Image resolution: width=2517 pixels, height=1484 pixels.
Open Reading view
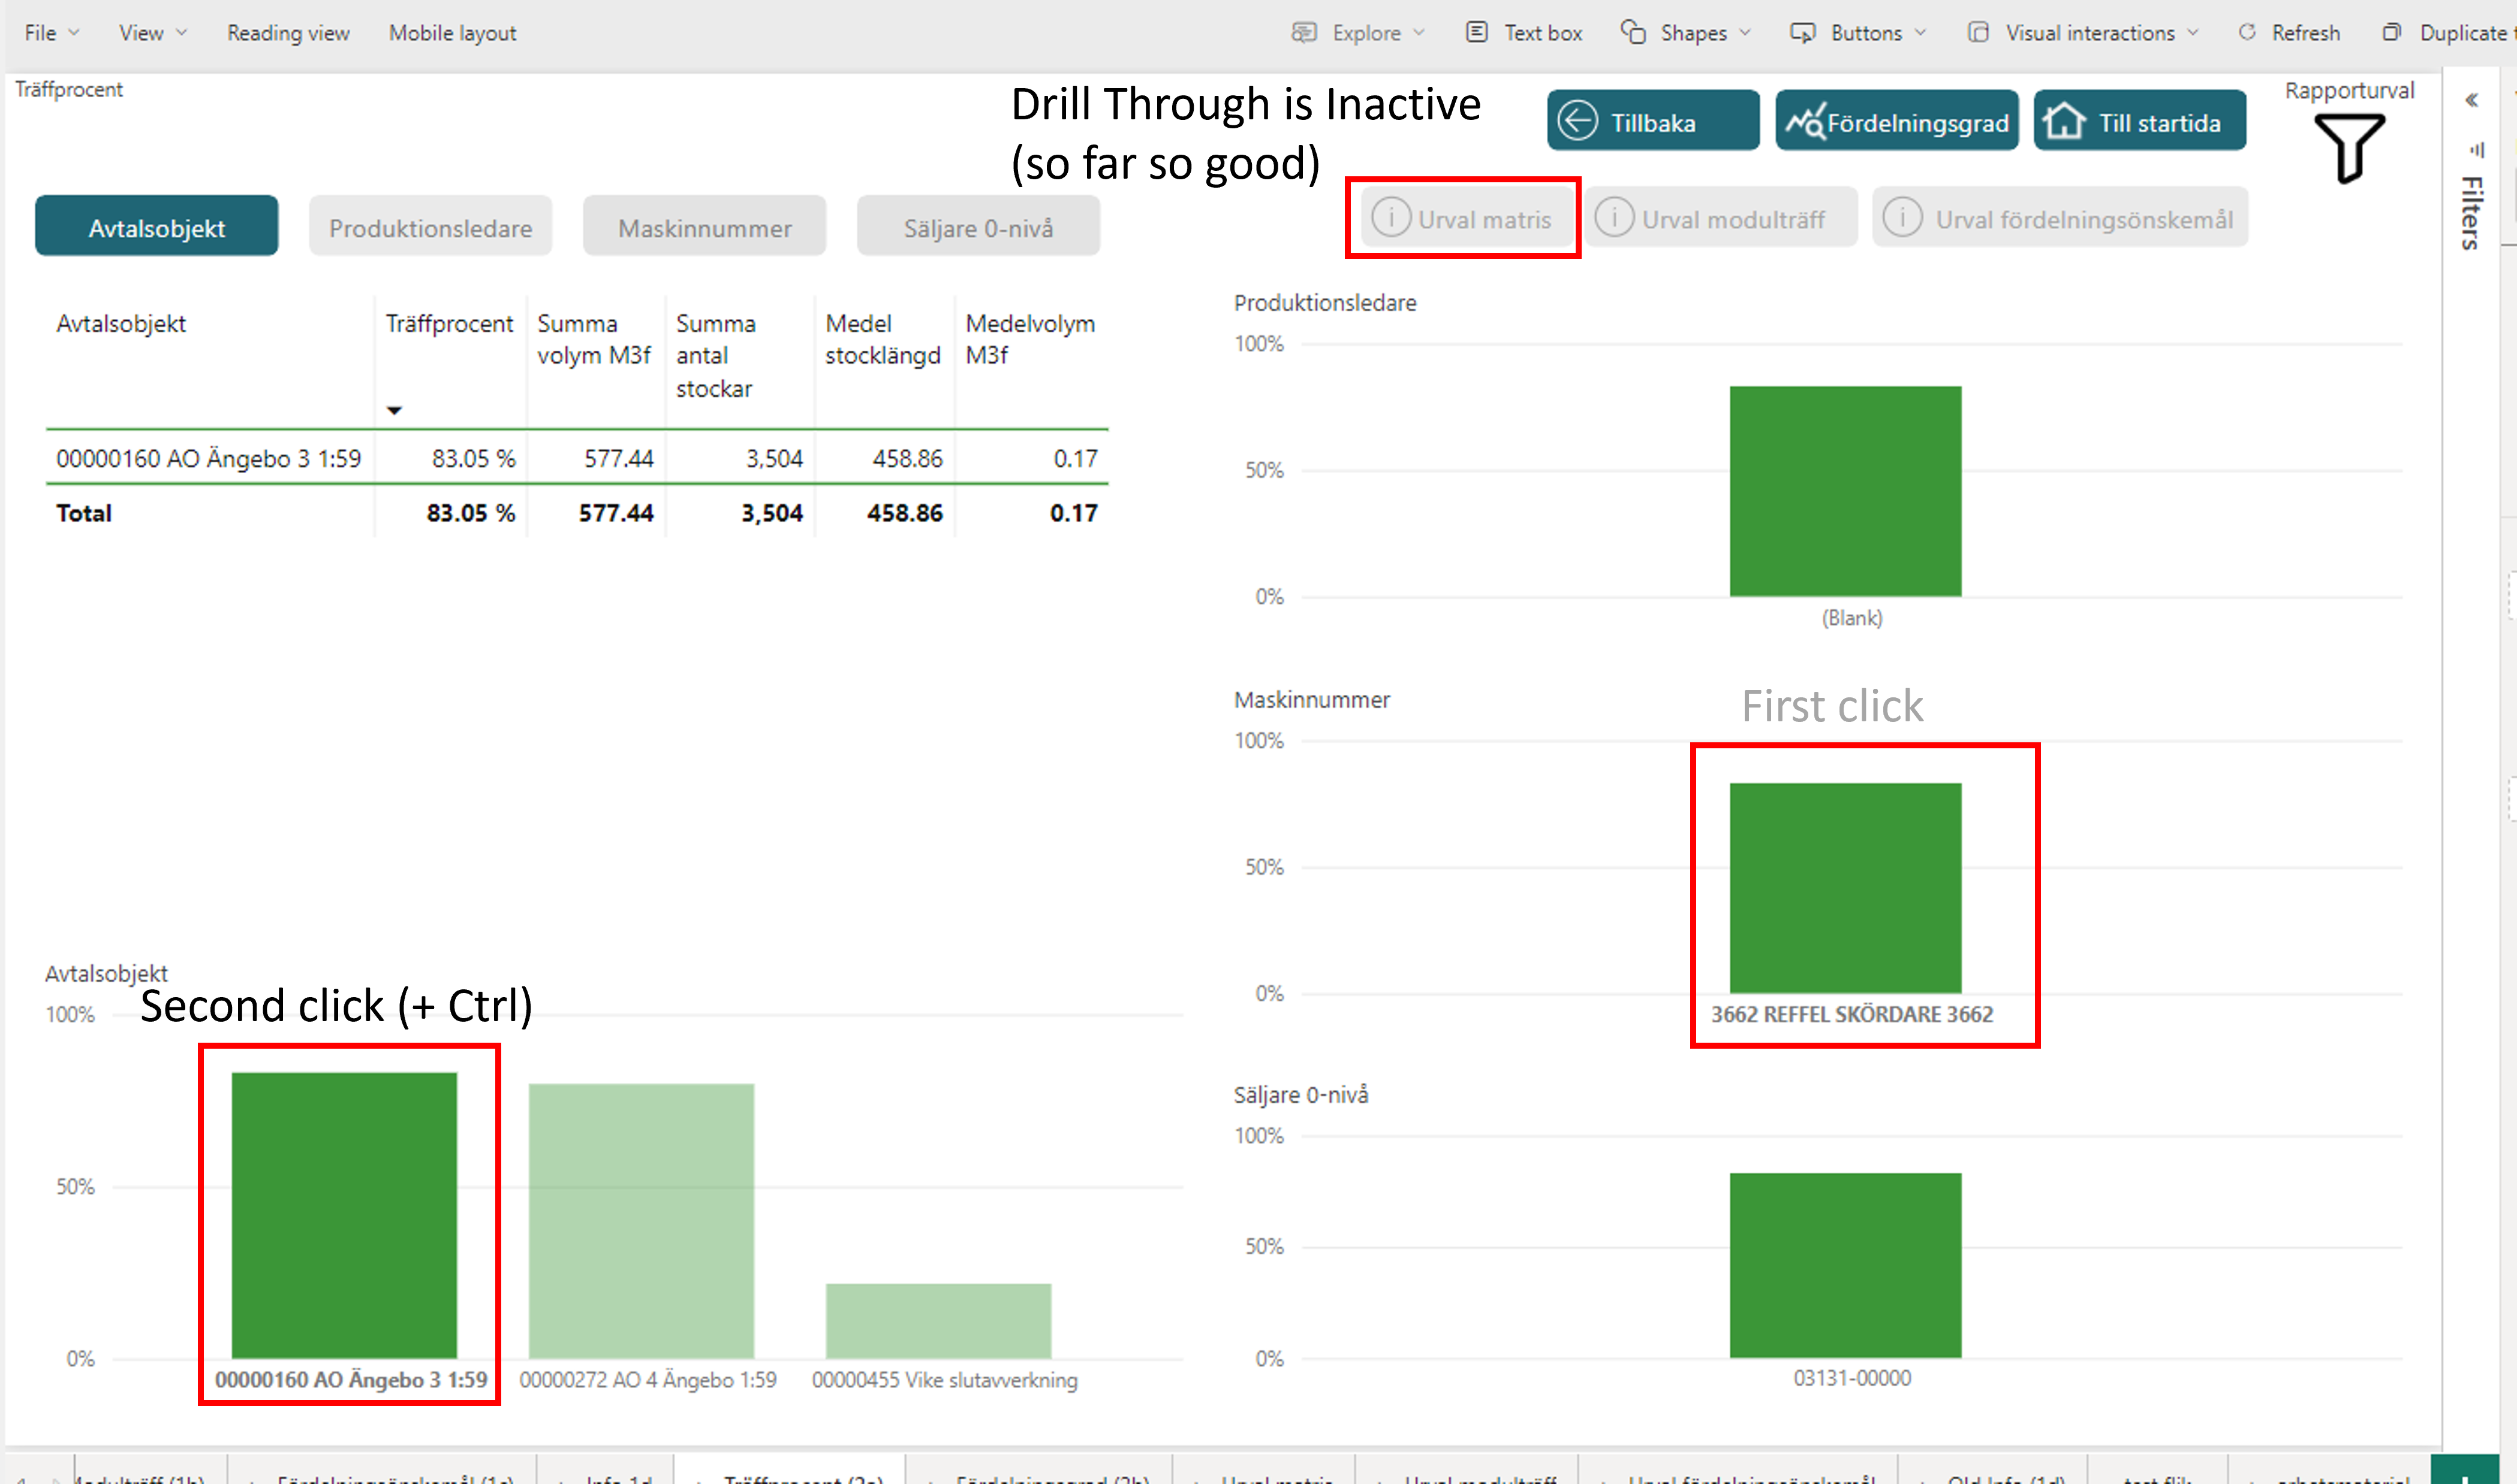(288, 33)
